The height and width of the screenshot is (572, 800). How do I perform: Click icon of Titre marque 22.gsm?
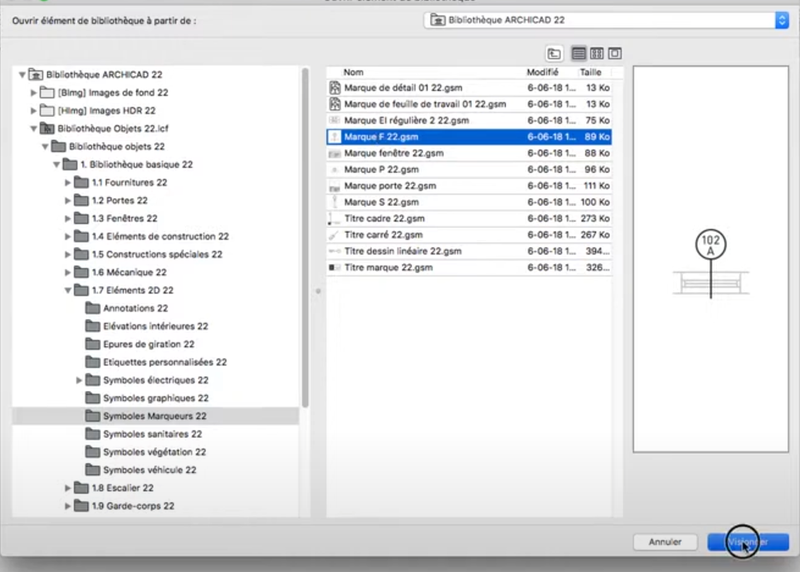click(335, 267)
